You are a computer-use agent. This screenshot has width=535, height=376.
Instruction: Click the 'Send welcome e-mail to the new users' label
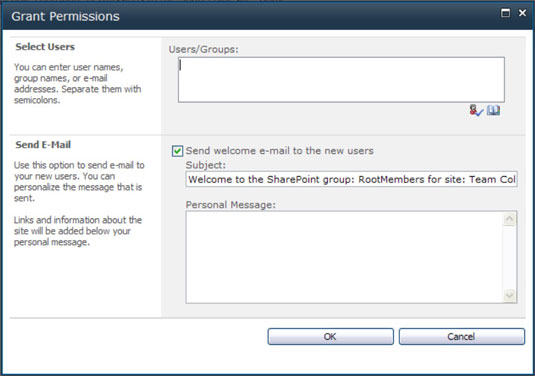[279, 151]
